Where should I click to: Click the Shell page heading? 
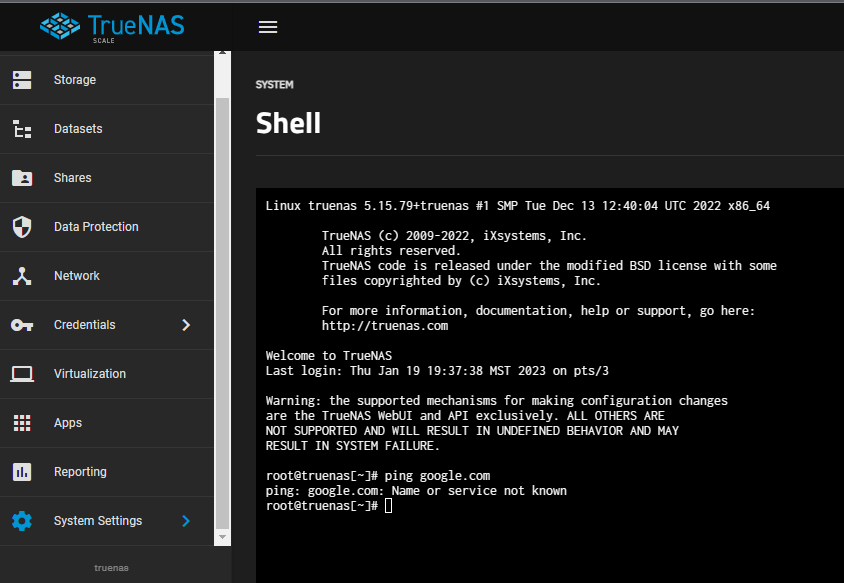click(x=289, y=123)
